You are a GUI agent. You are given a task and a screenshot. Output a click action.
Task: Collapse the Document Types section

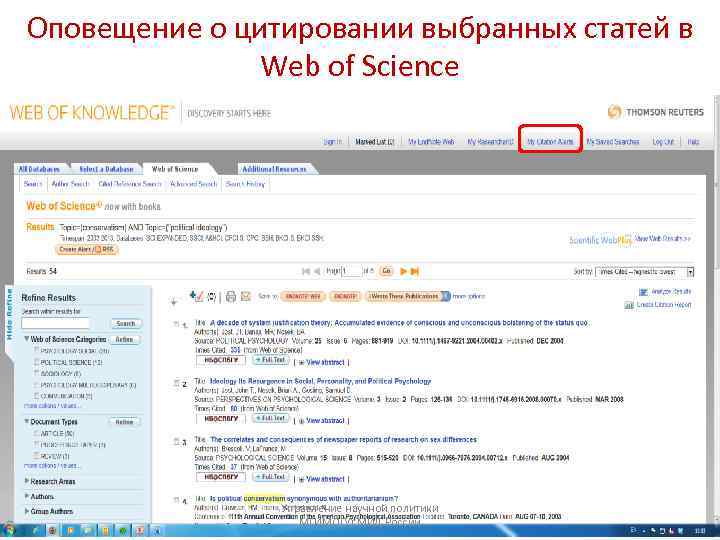(27, 421)
